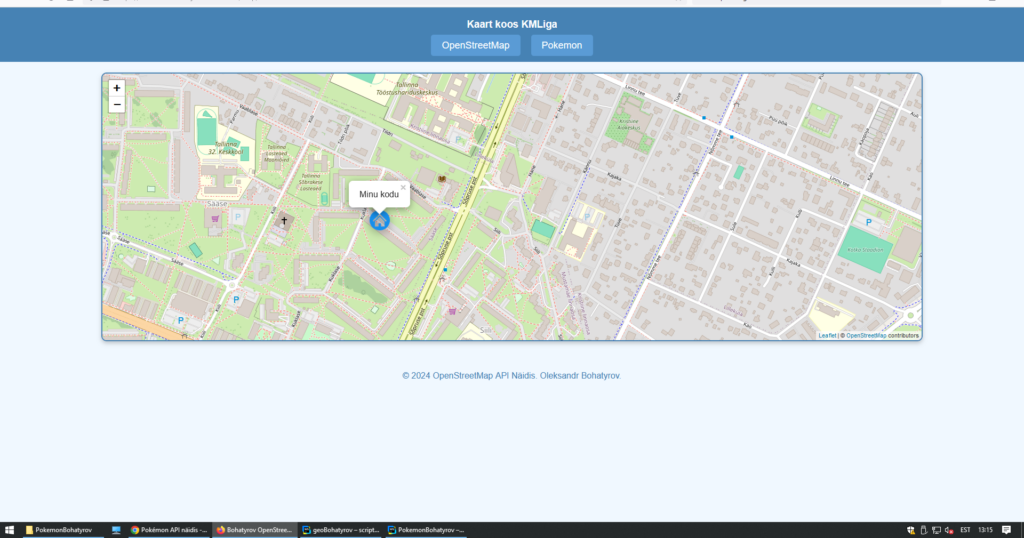Click the network tray icon
1024x538 pixels.
[x=936, y=530]
